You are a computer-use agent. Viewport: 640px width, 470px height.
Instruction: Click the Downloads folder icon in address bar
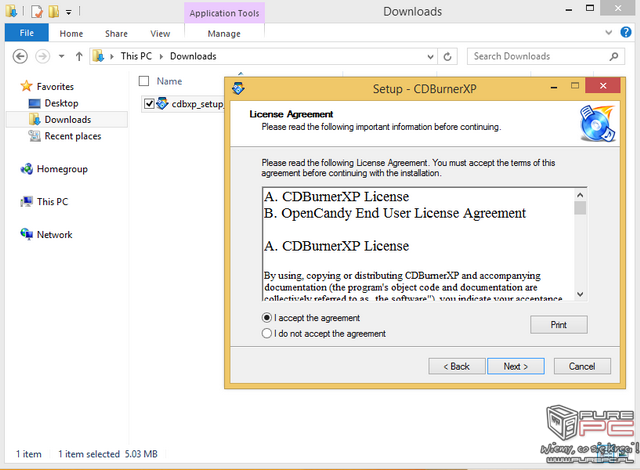(x=98, y=56)
